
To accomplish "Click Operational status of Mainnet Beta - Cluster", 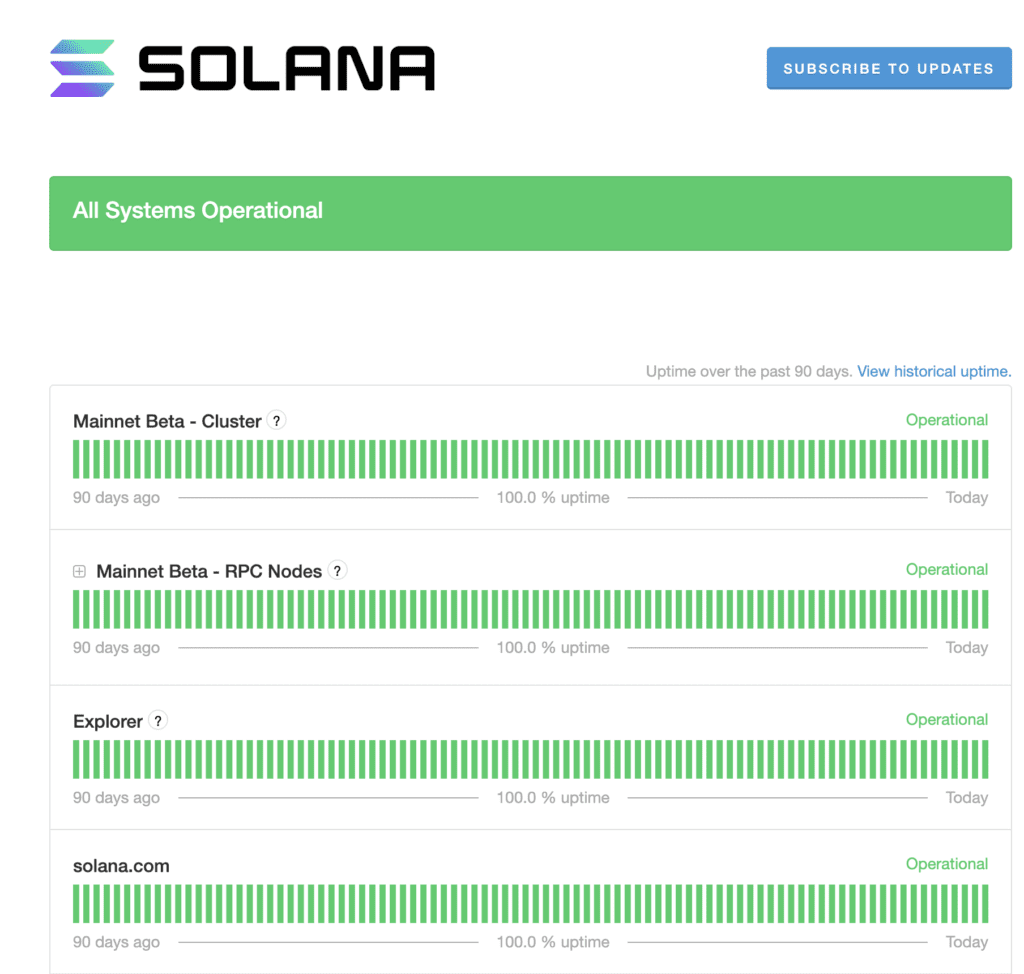I will point(946,420).
